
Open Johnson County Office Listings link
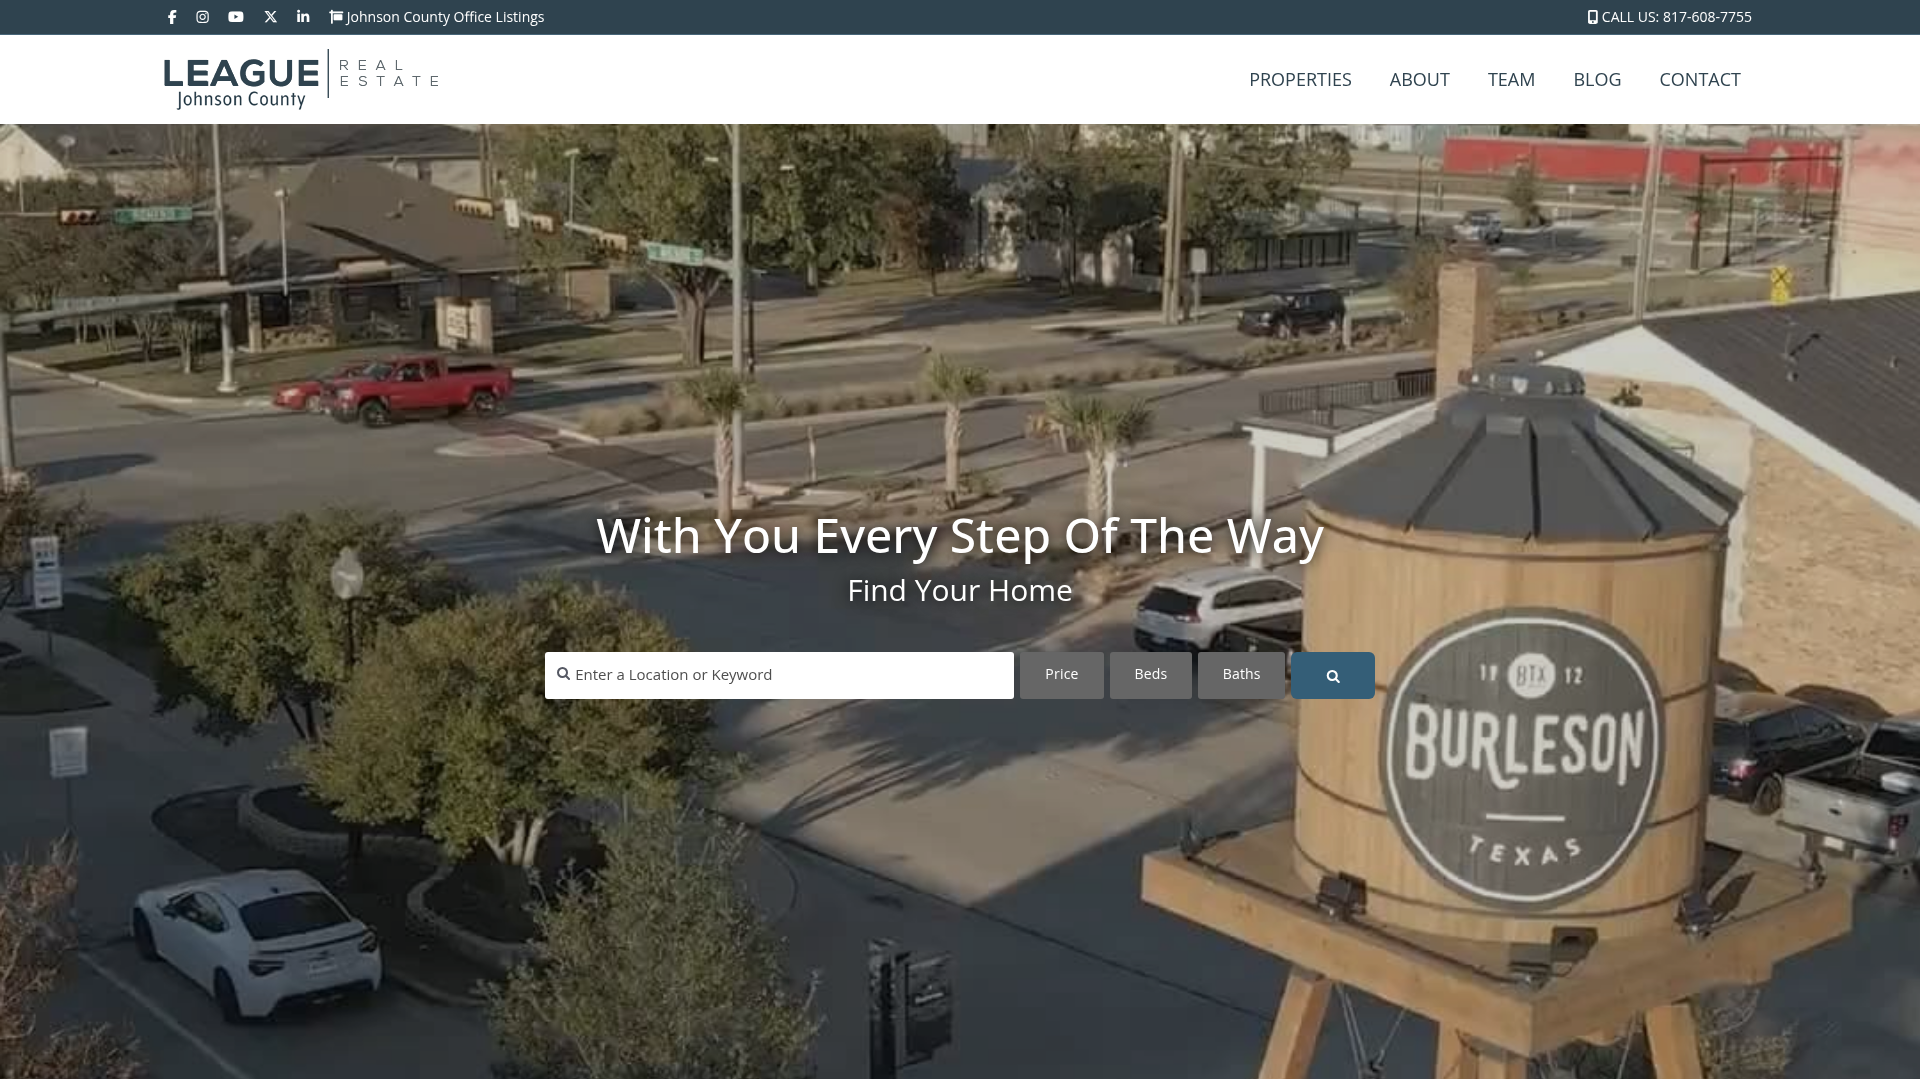point(445,16)
